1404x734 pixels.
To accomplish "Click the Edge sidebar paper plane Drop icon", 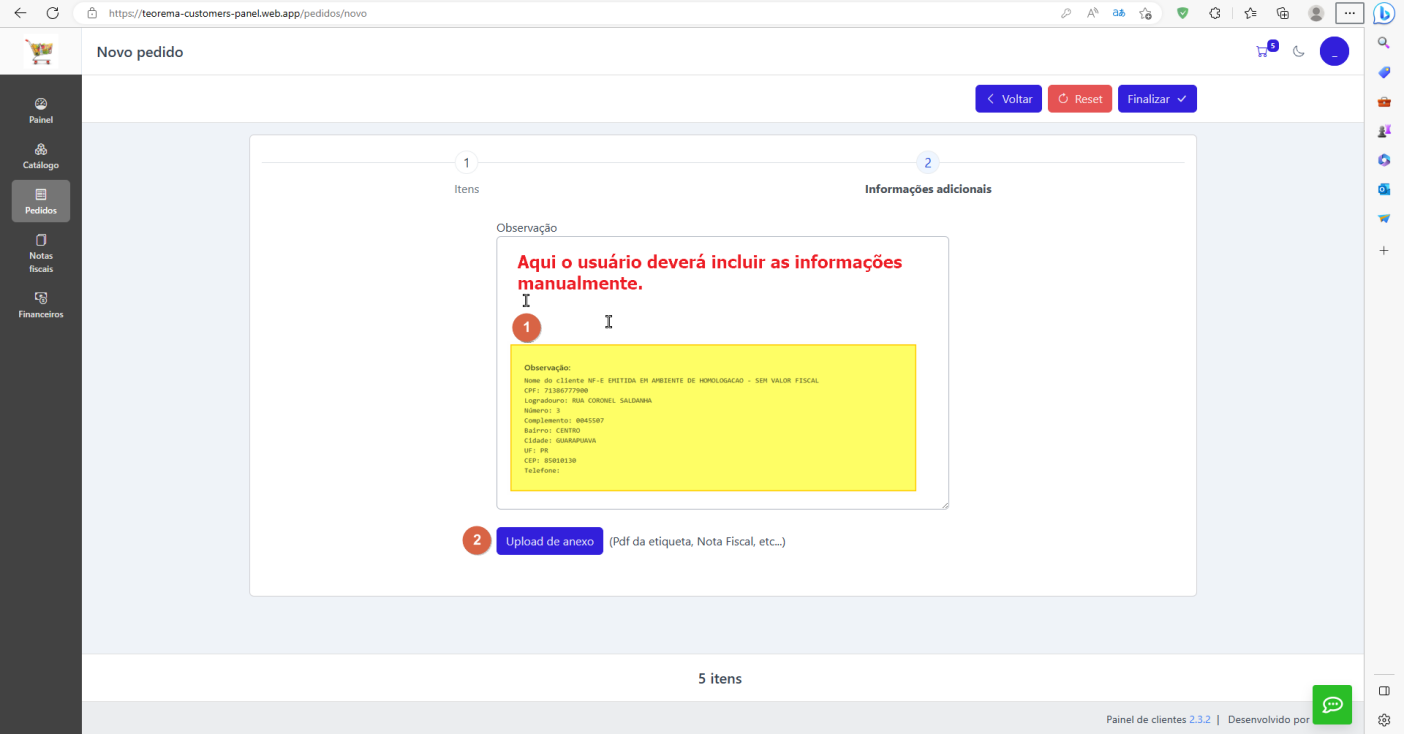I will [1384, 218].
